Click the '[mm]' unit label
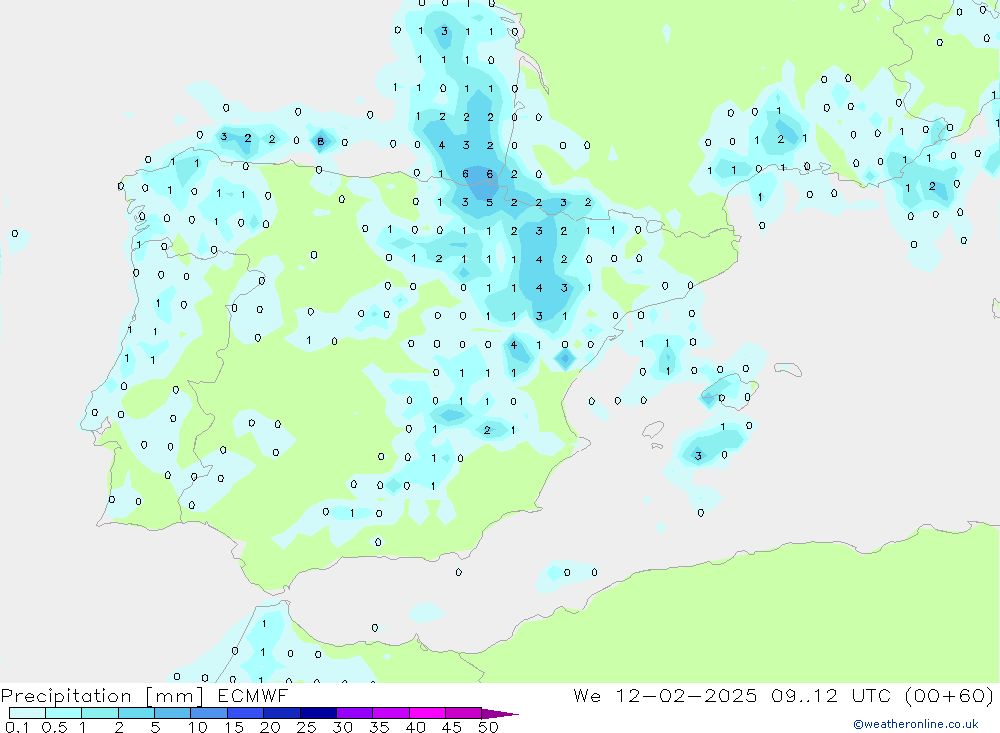This screenshot has height=733, width=1000. [174, 696]
